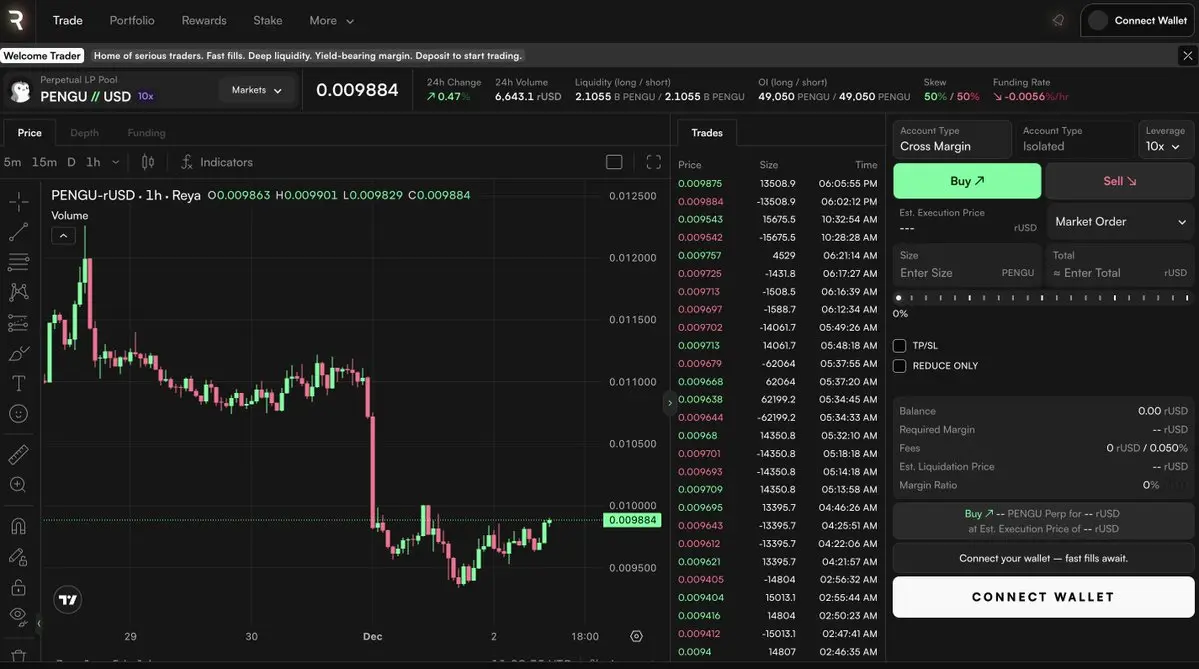Select the ruler measure tool
The height and width of the screenshot is (669, 1199).
[18, 454]
